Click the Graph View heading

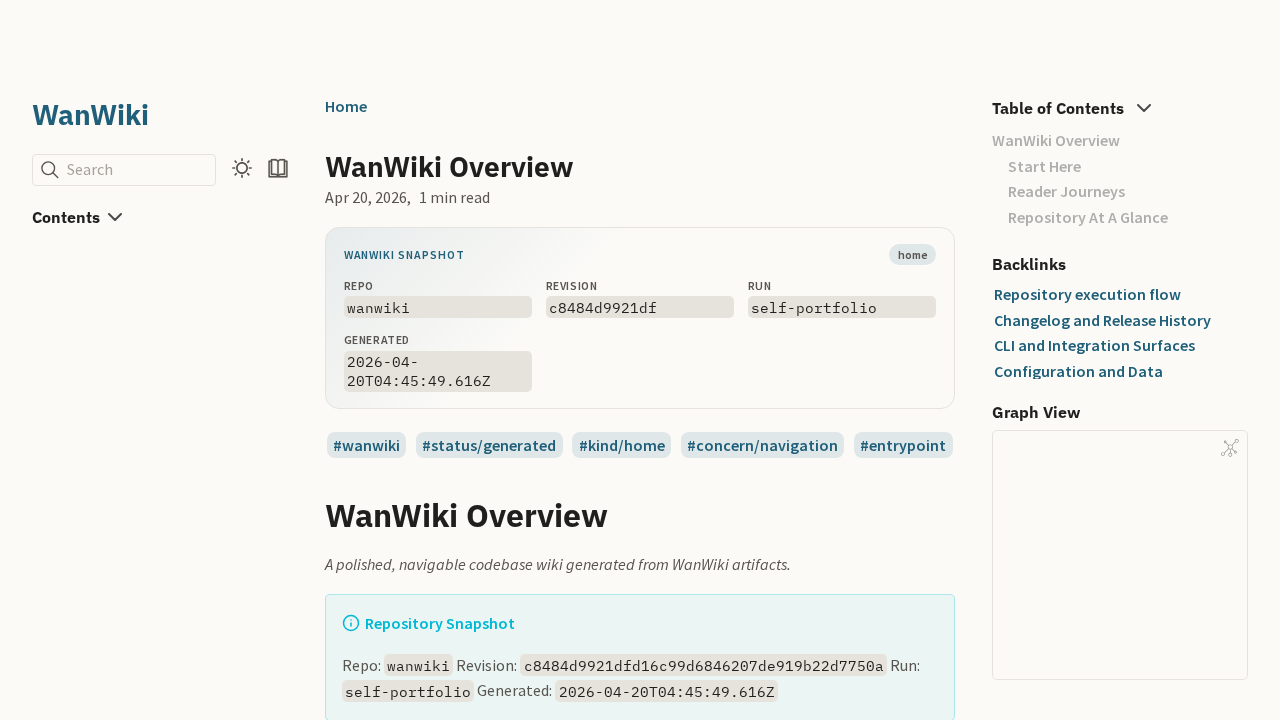1036,412
